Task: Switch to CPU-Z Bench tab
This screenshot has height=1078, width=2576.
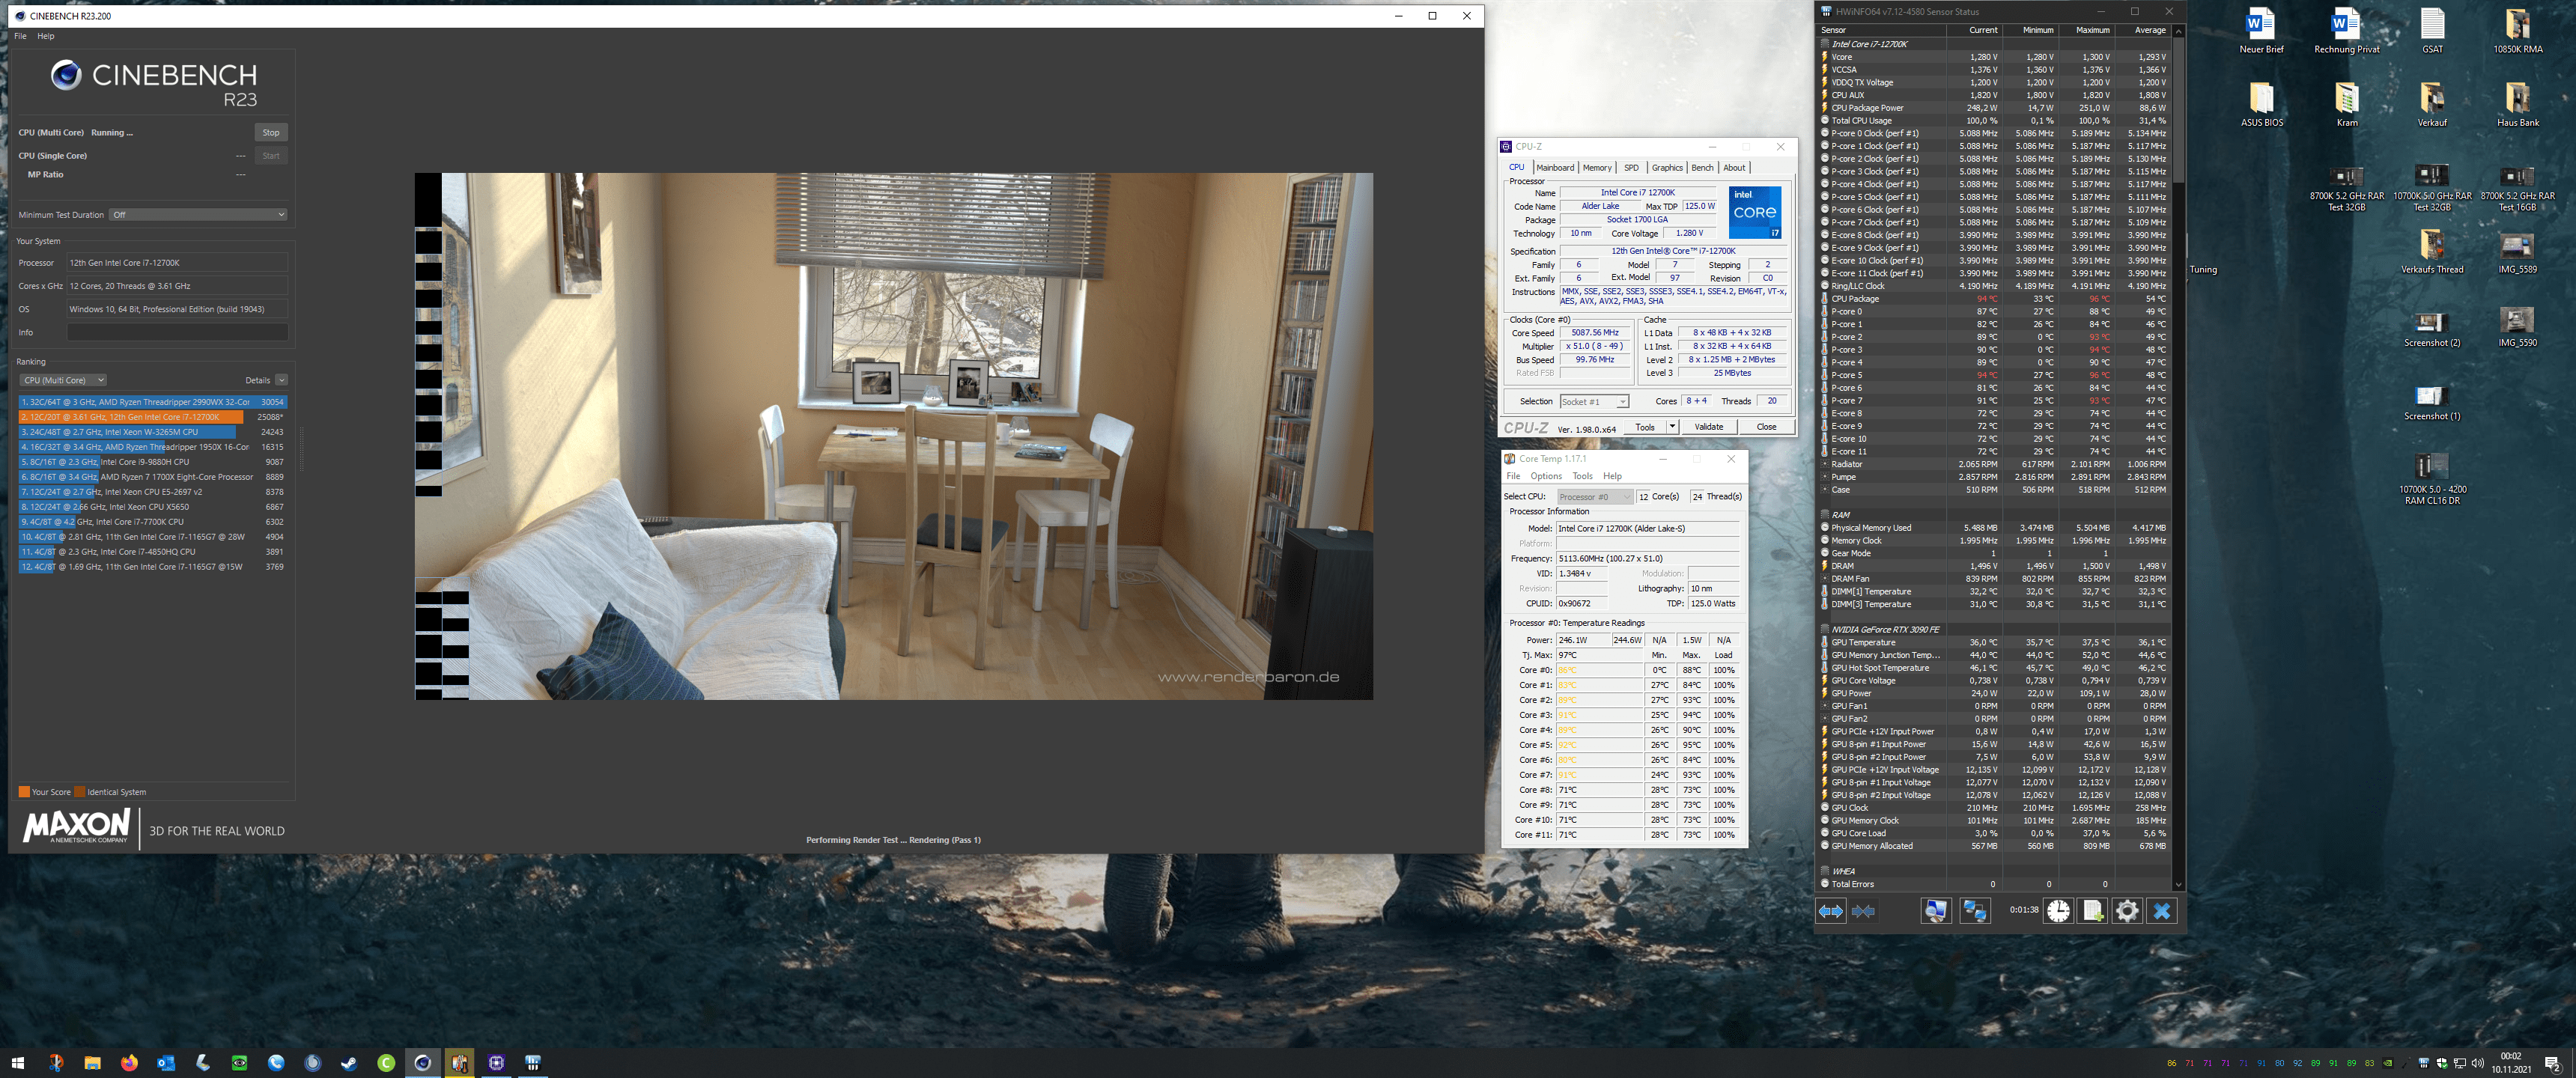Action: (1702, 168)
